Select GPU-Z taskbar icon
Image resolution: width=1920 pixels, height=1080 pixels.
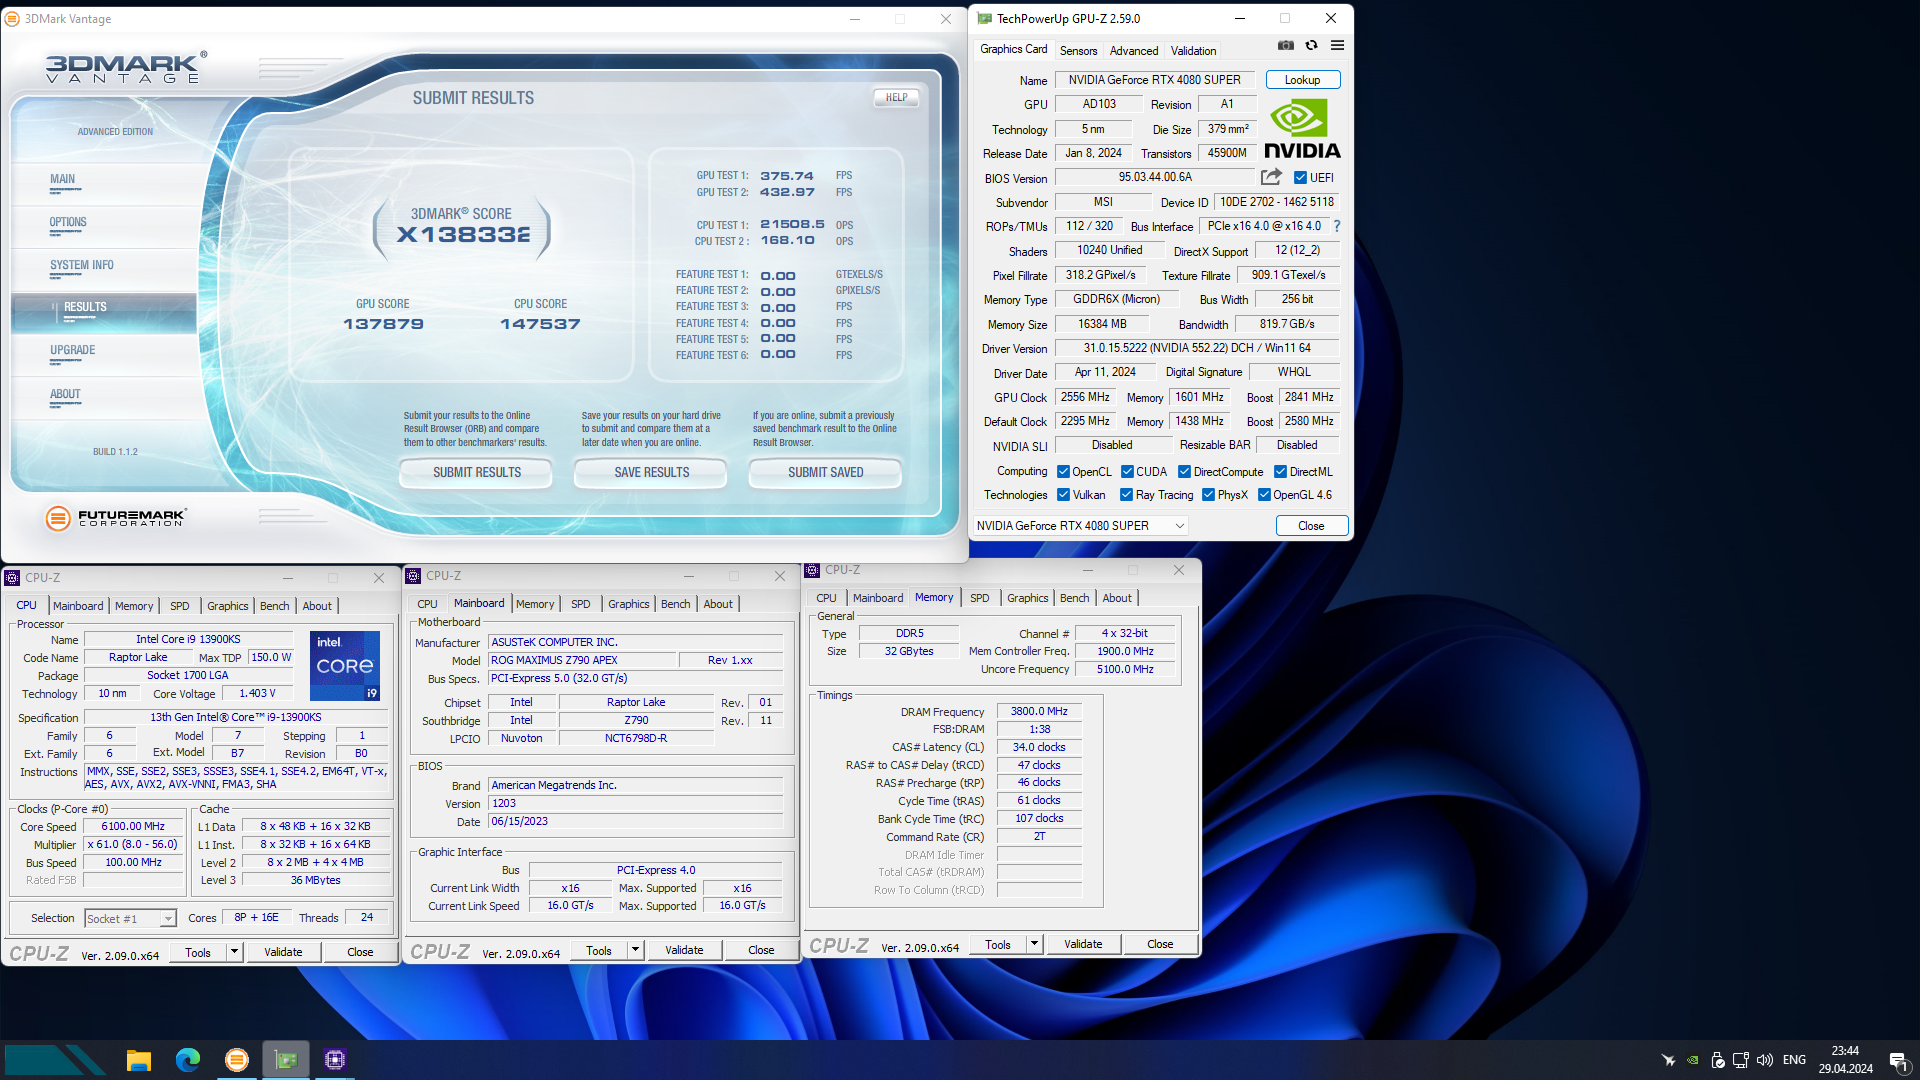coord(286,1060)
